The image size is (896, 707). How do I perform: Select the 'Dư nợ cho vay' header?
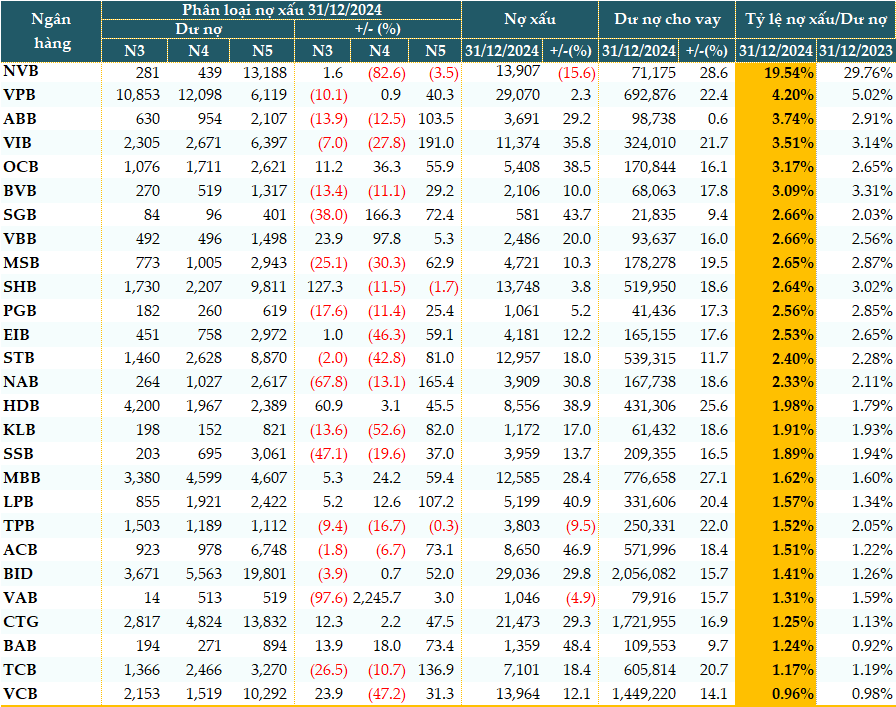click(665, 19)
